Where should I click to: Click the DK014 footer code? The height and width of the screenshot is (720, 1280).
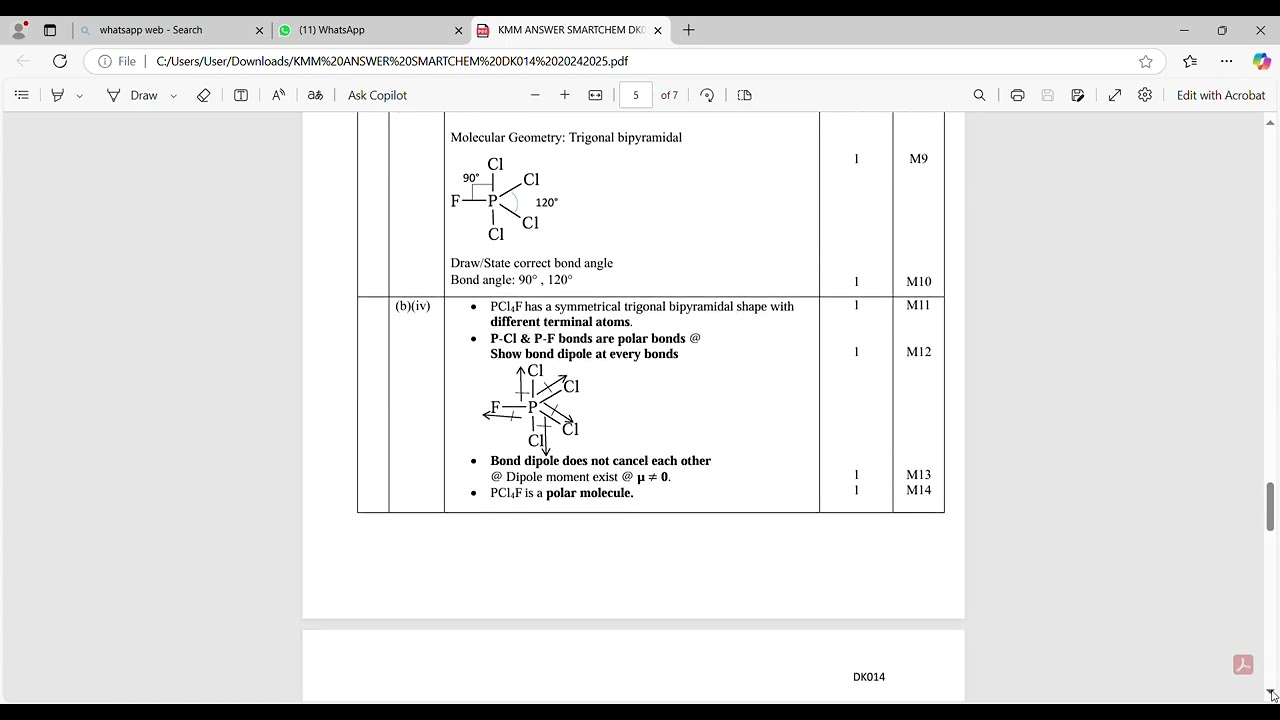(x=869, y=677)
